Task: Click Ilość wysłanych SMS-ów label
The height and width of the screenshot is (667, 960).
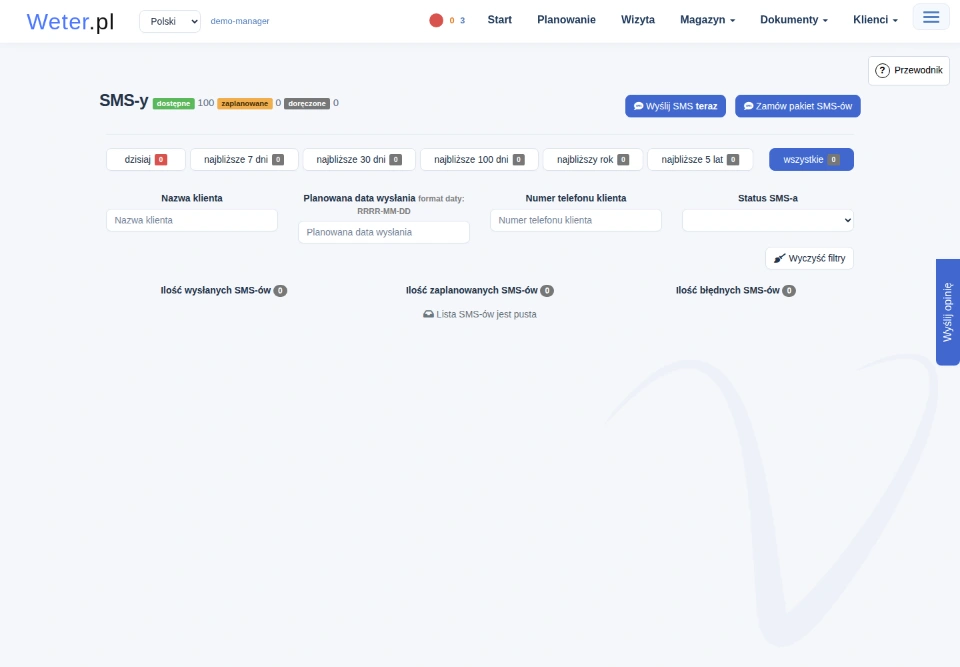Action: click(x=216, y=290)
